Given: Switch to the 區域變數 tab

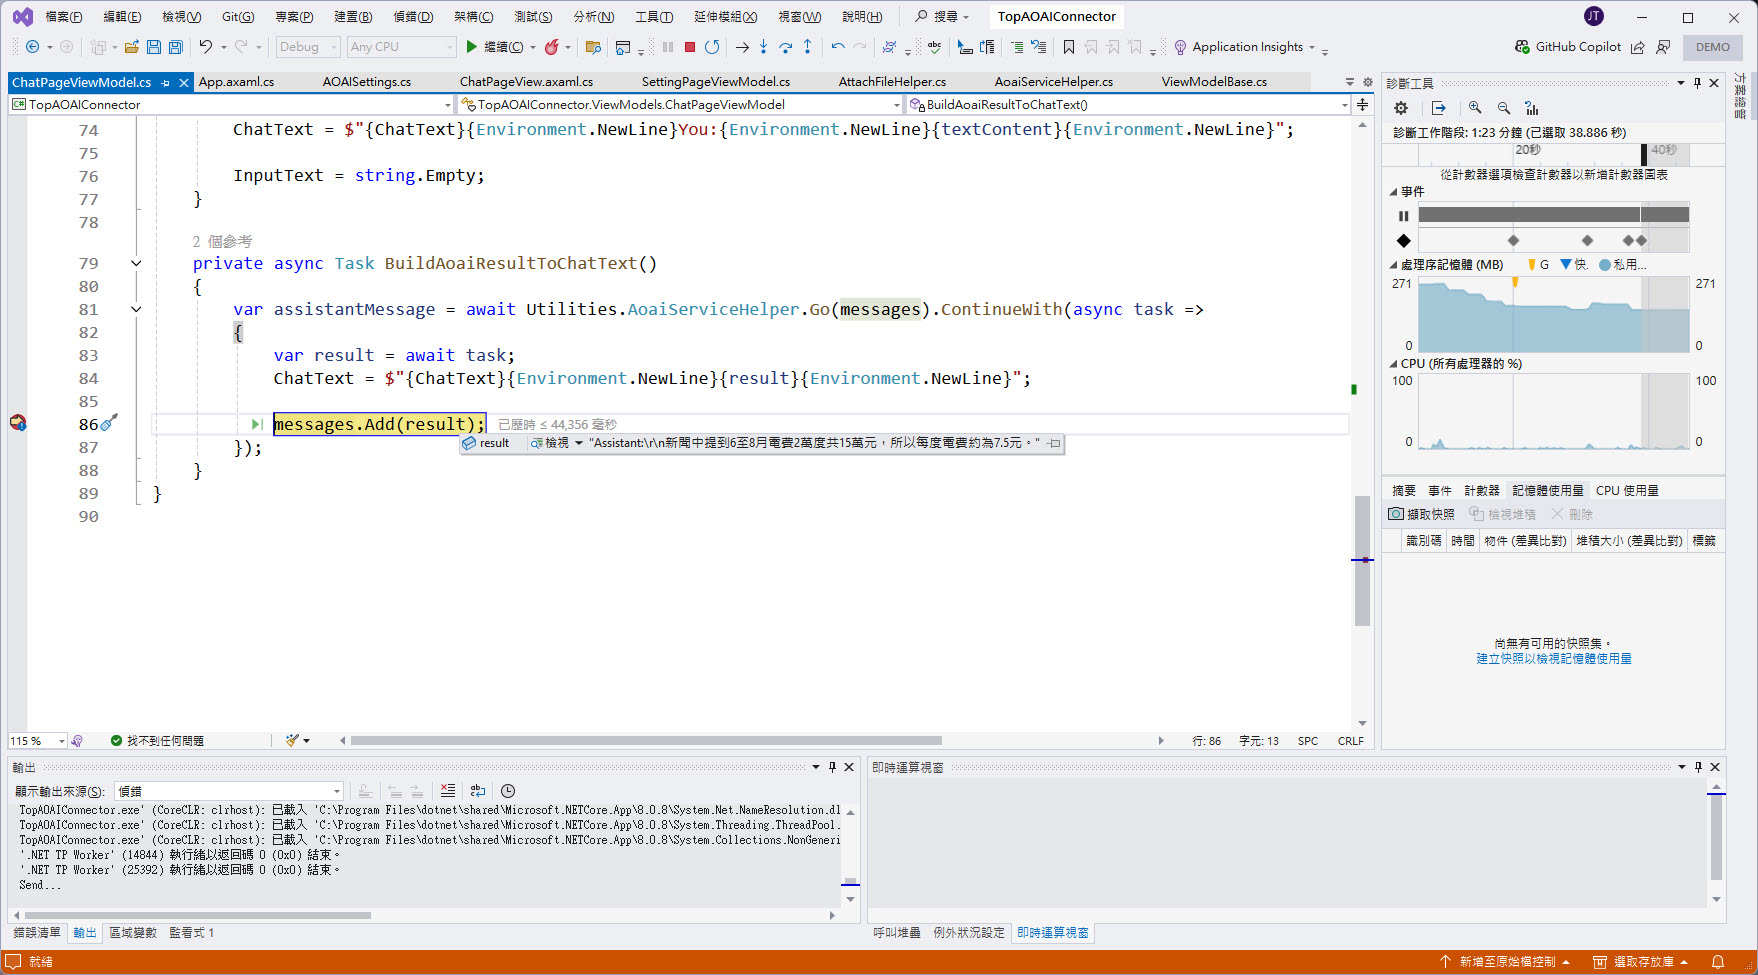Looking at the screenshot, I should 133,933.
